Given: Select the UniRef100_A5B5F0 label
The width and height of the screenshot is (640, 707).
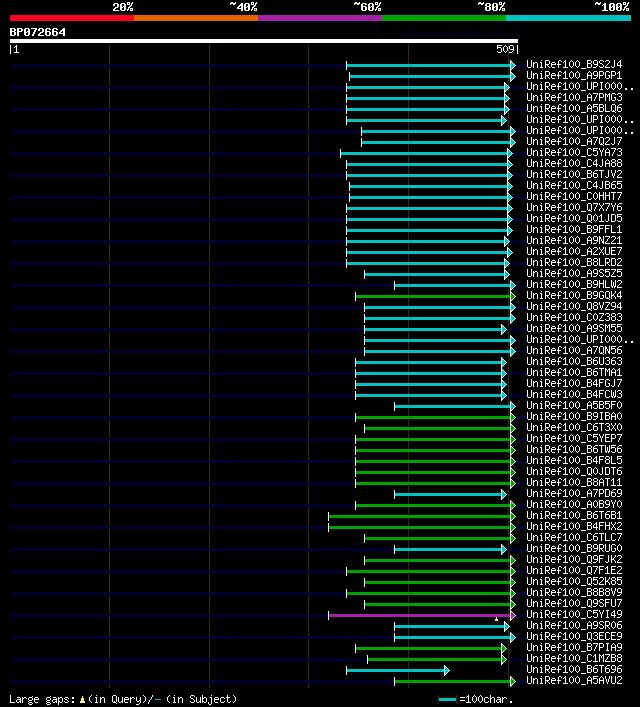Looking at the screenshot, I should pos(574,405).
